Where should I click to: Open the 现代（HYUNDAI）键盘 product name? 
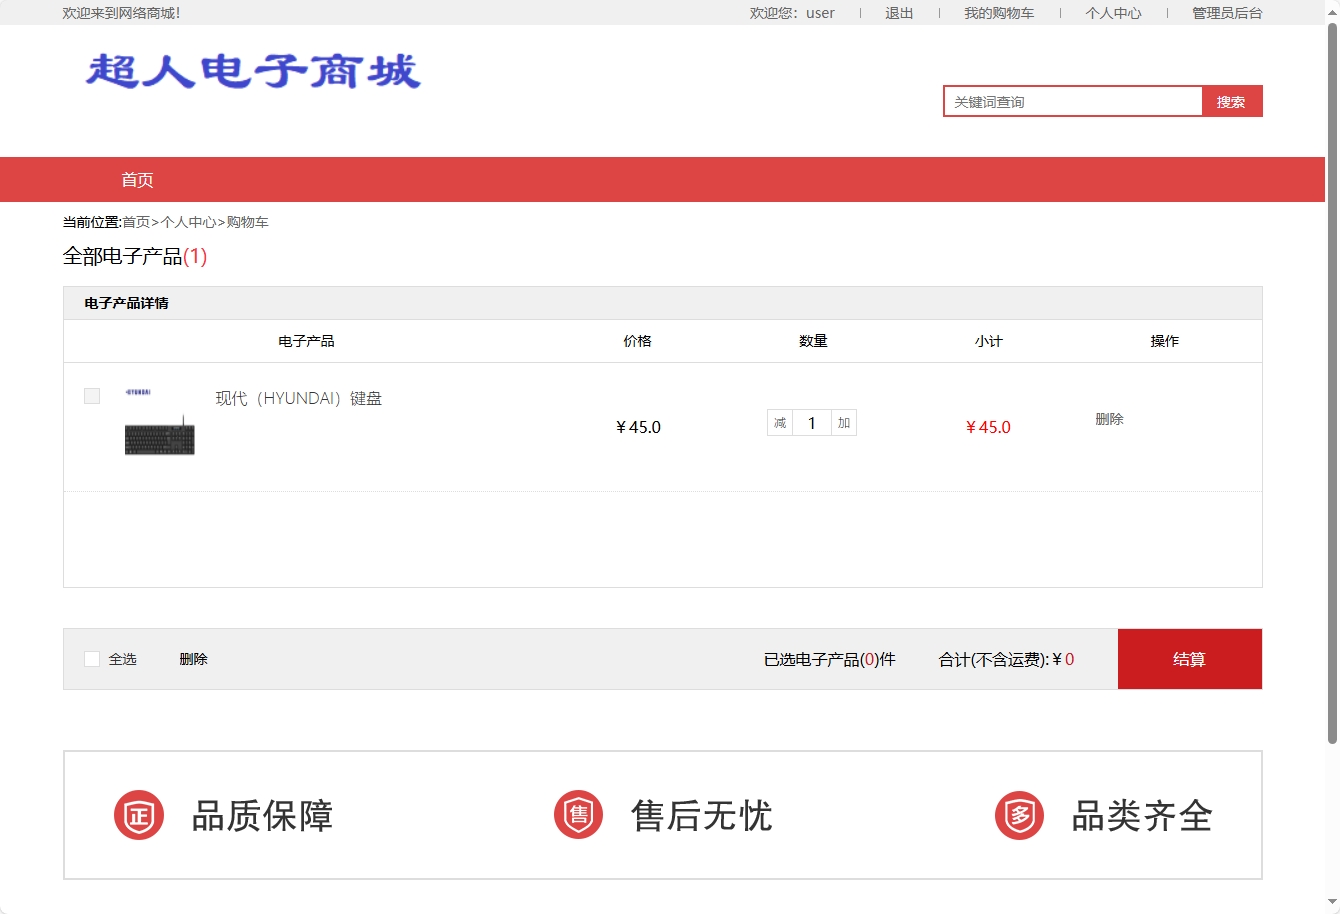point(298,397)
